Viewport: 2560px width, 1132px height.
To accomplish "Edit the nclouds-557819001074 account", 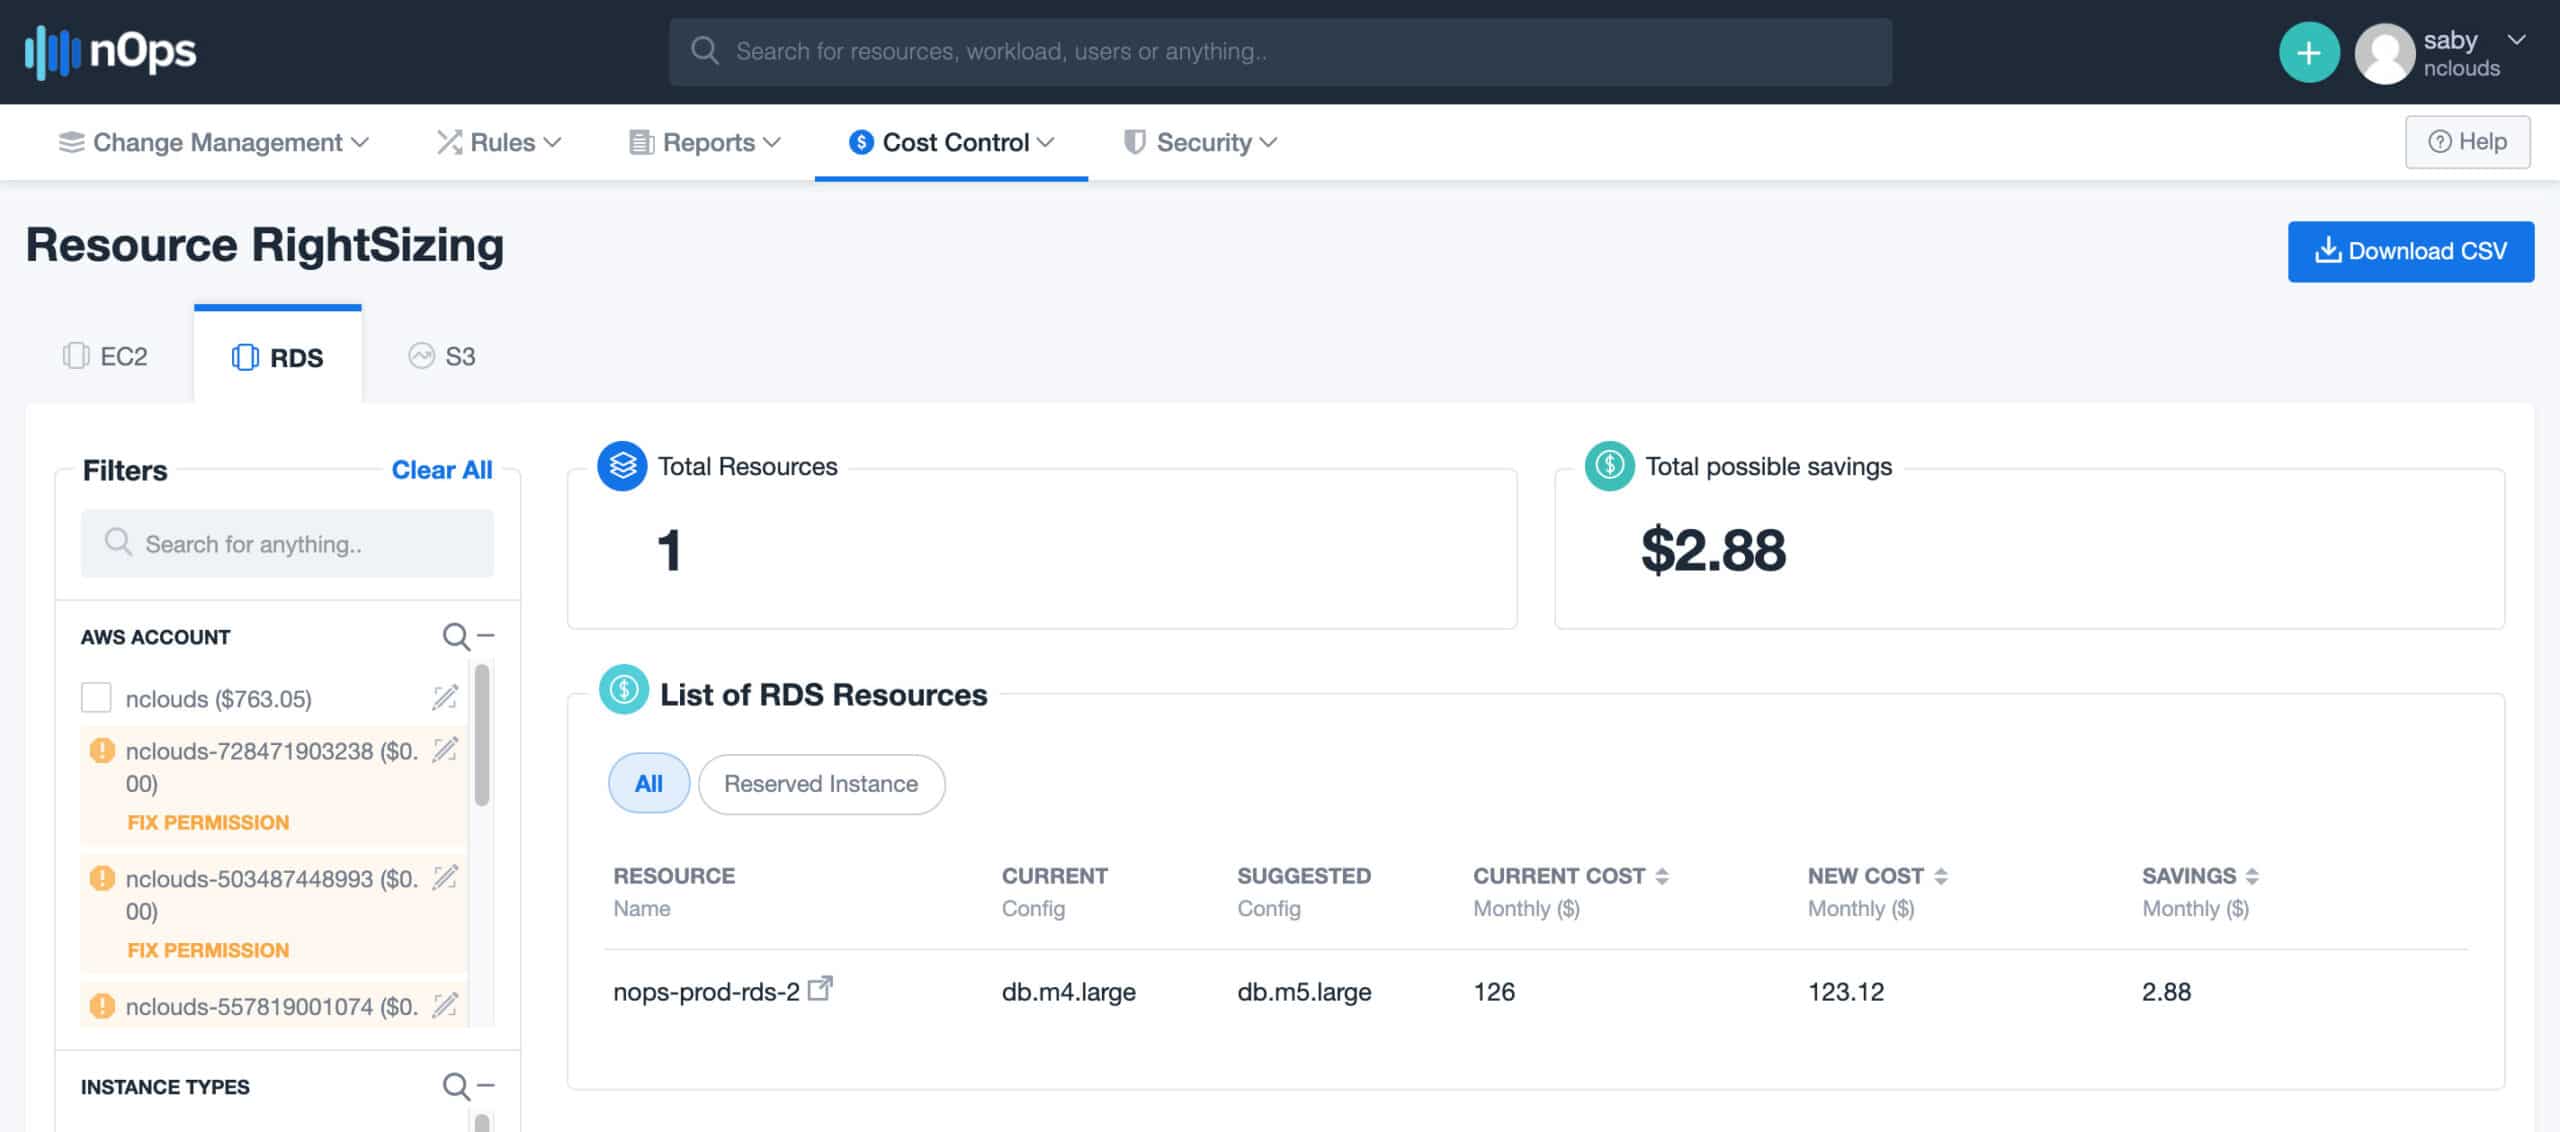I will coord(445,1005).
